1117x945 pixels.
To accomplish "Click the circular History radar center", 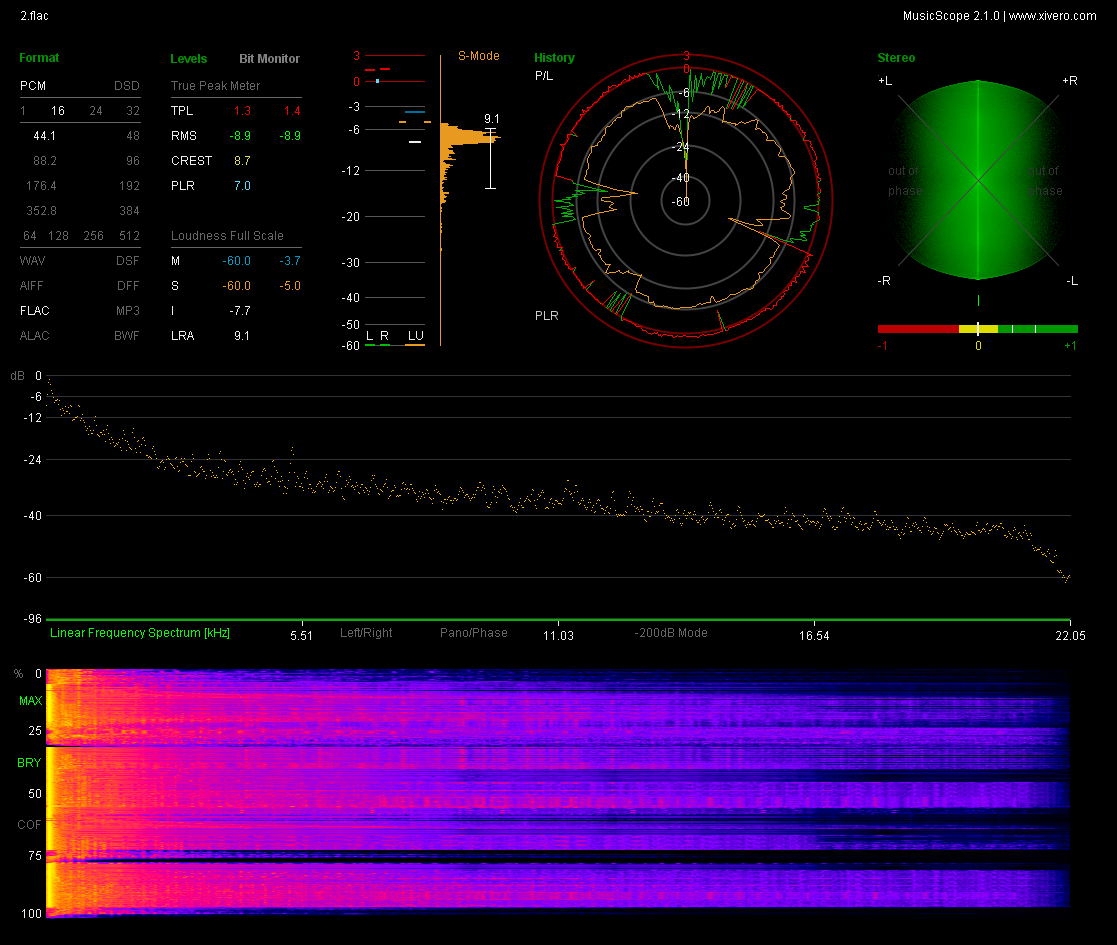I will point(685,201).
